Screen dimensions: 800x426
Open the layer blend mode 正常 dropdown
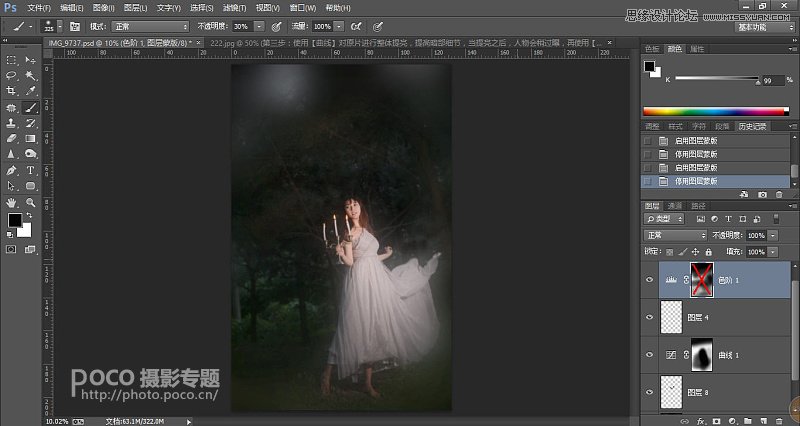676,236
